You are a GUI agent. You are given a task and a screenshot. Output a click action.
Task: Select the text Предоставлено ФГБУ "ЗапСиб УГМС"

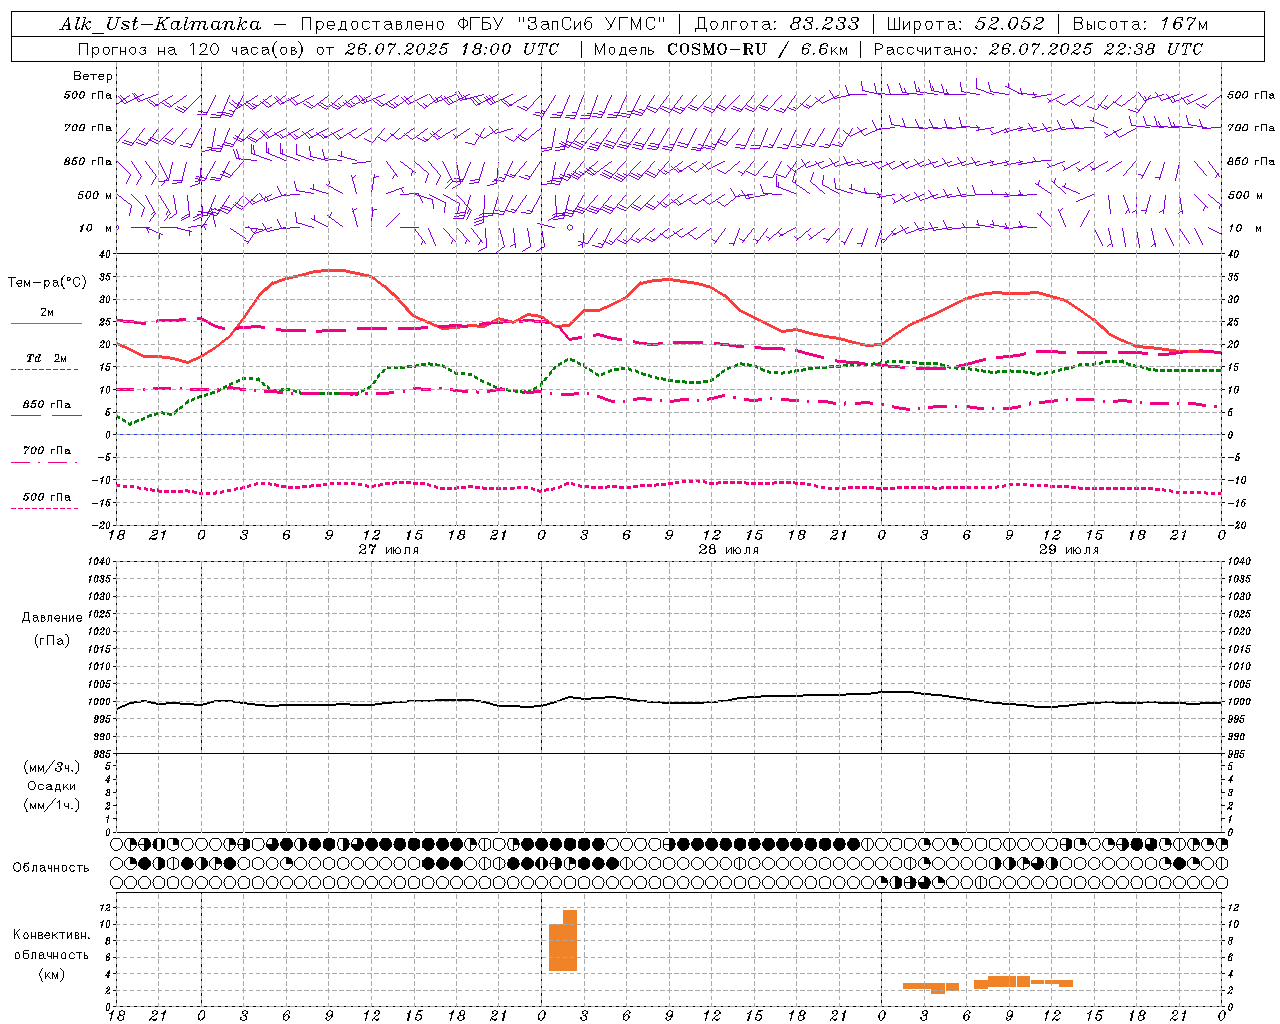[x=484, y=24]
